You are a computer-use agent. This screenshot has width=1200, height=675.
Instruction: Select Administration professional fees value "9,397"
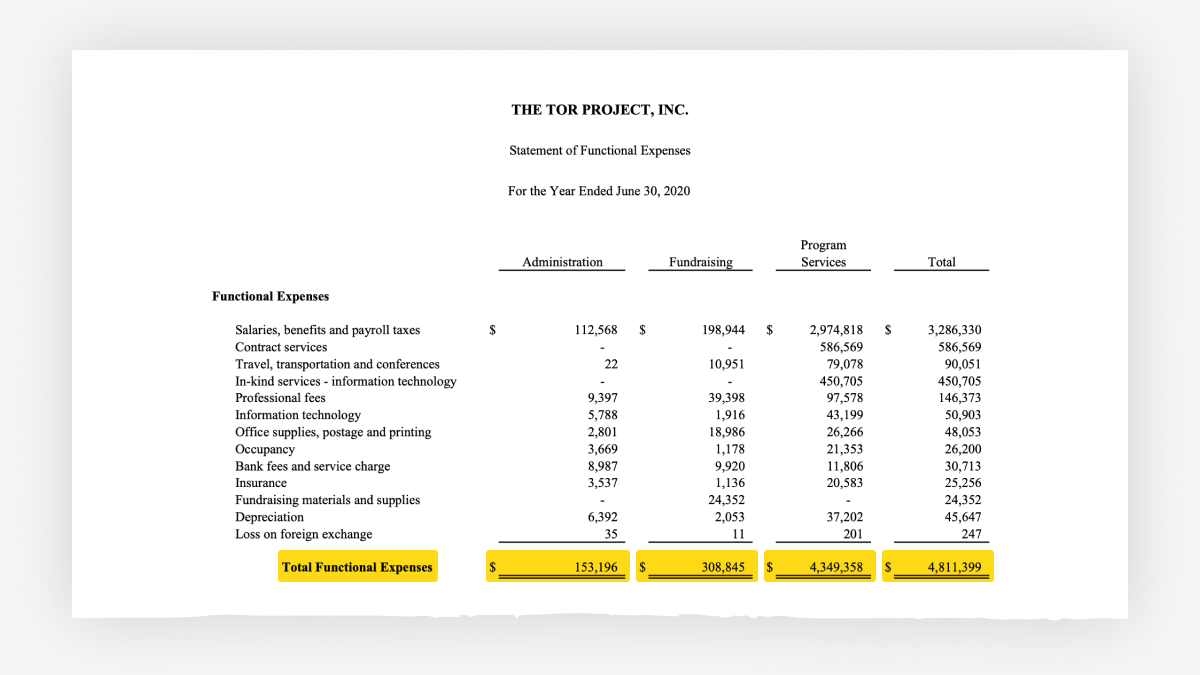click(x=602, y=398)
